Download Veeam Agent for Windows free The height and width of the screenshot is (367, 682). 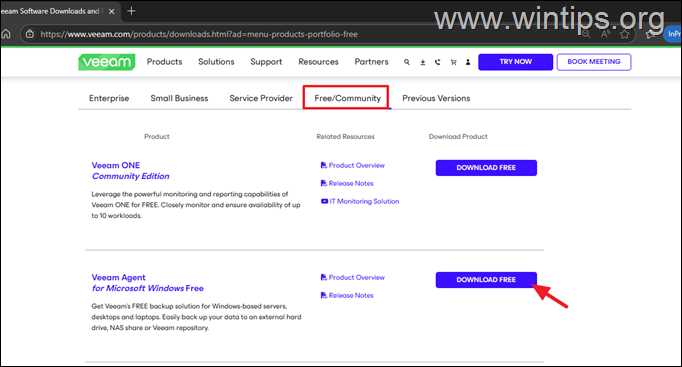[x=486, y=280]
